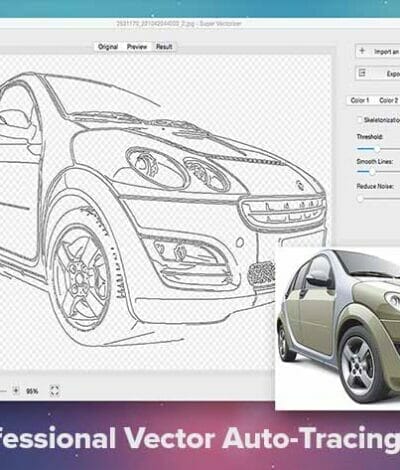Click the original color car photo thumbnail

[x=337, y=329]
